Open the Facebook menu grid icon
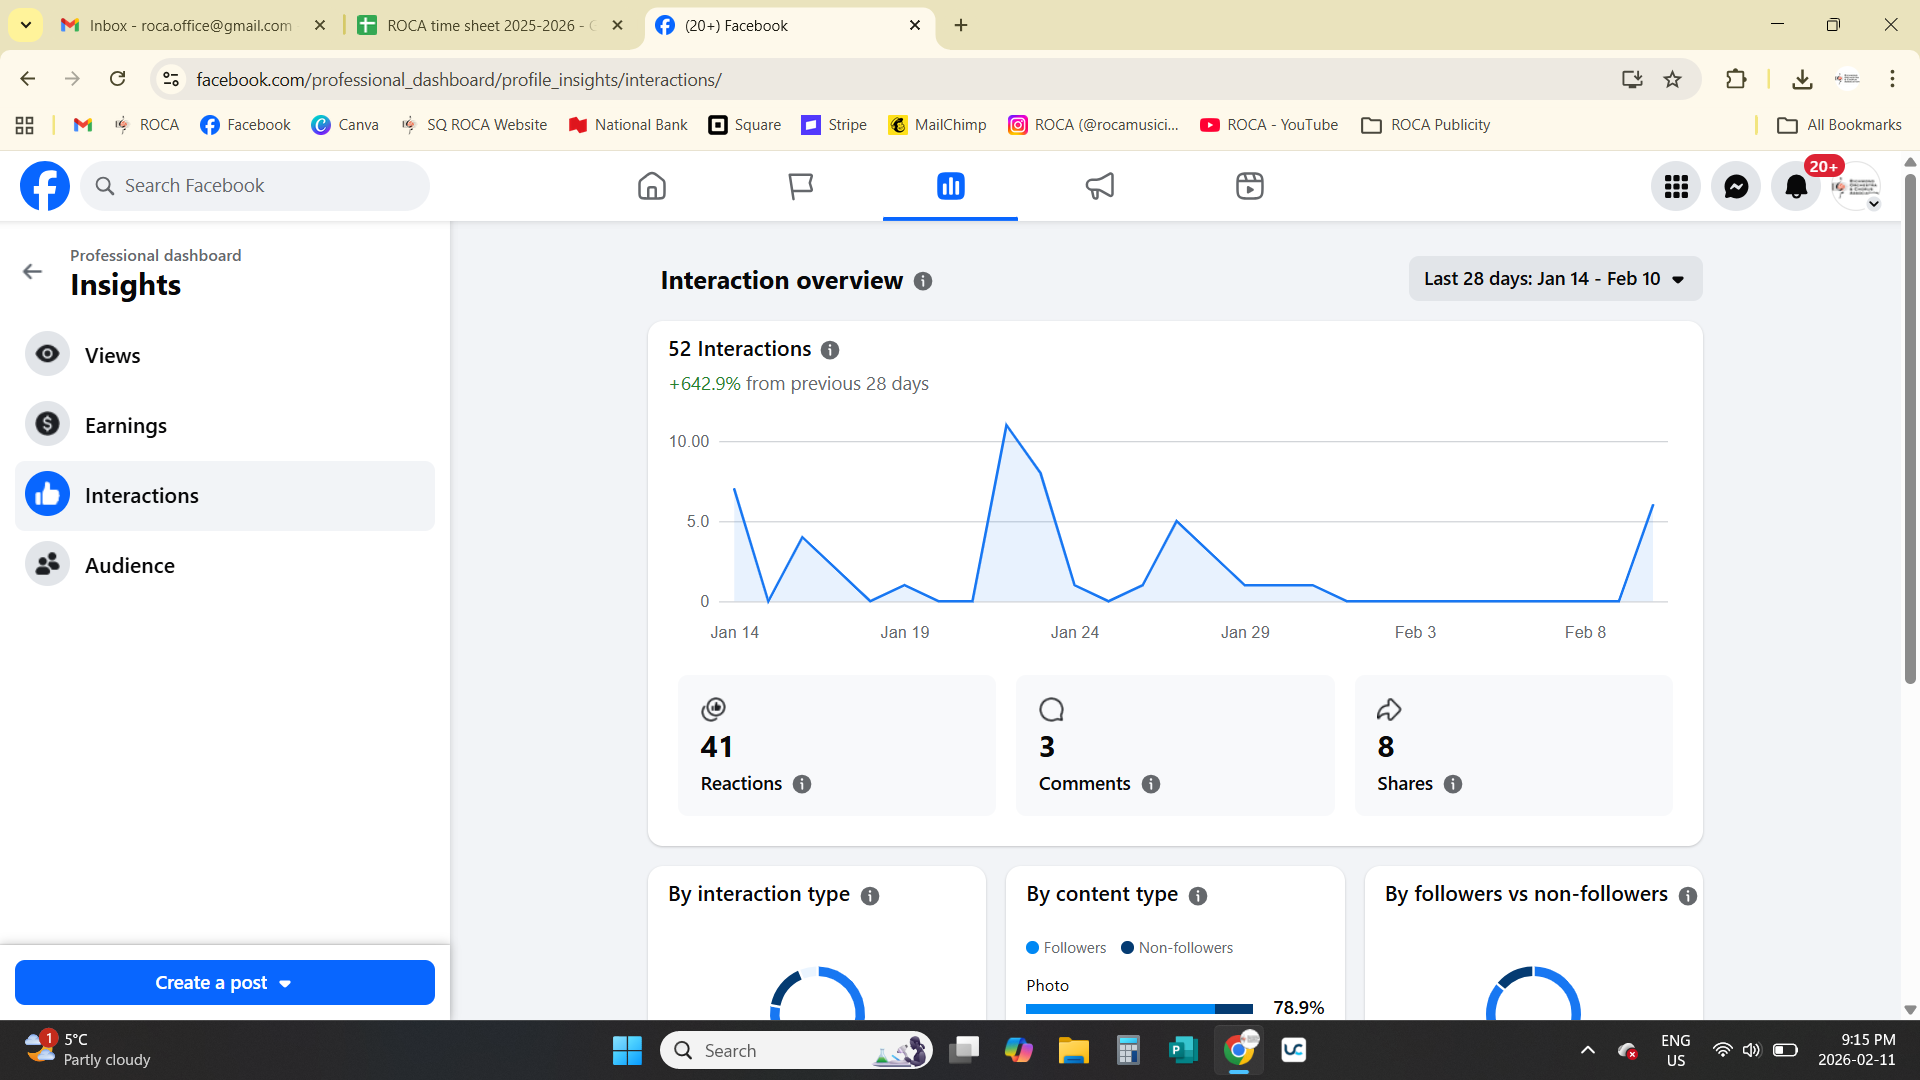The width and height of the screenshot is (1920, 1080). (x=1676, y=186)
